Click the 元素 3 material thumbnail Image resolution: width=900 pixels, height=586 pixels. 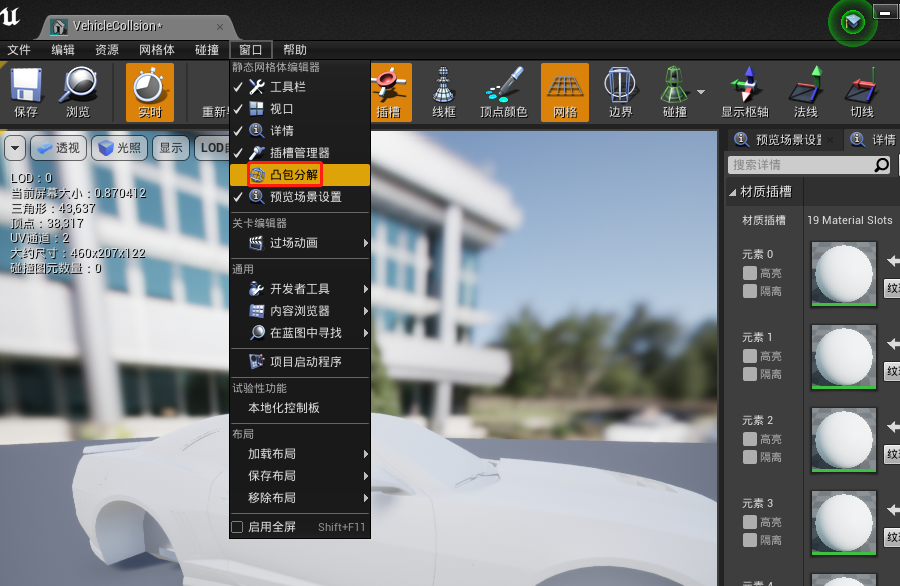coord(843,523)
